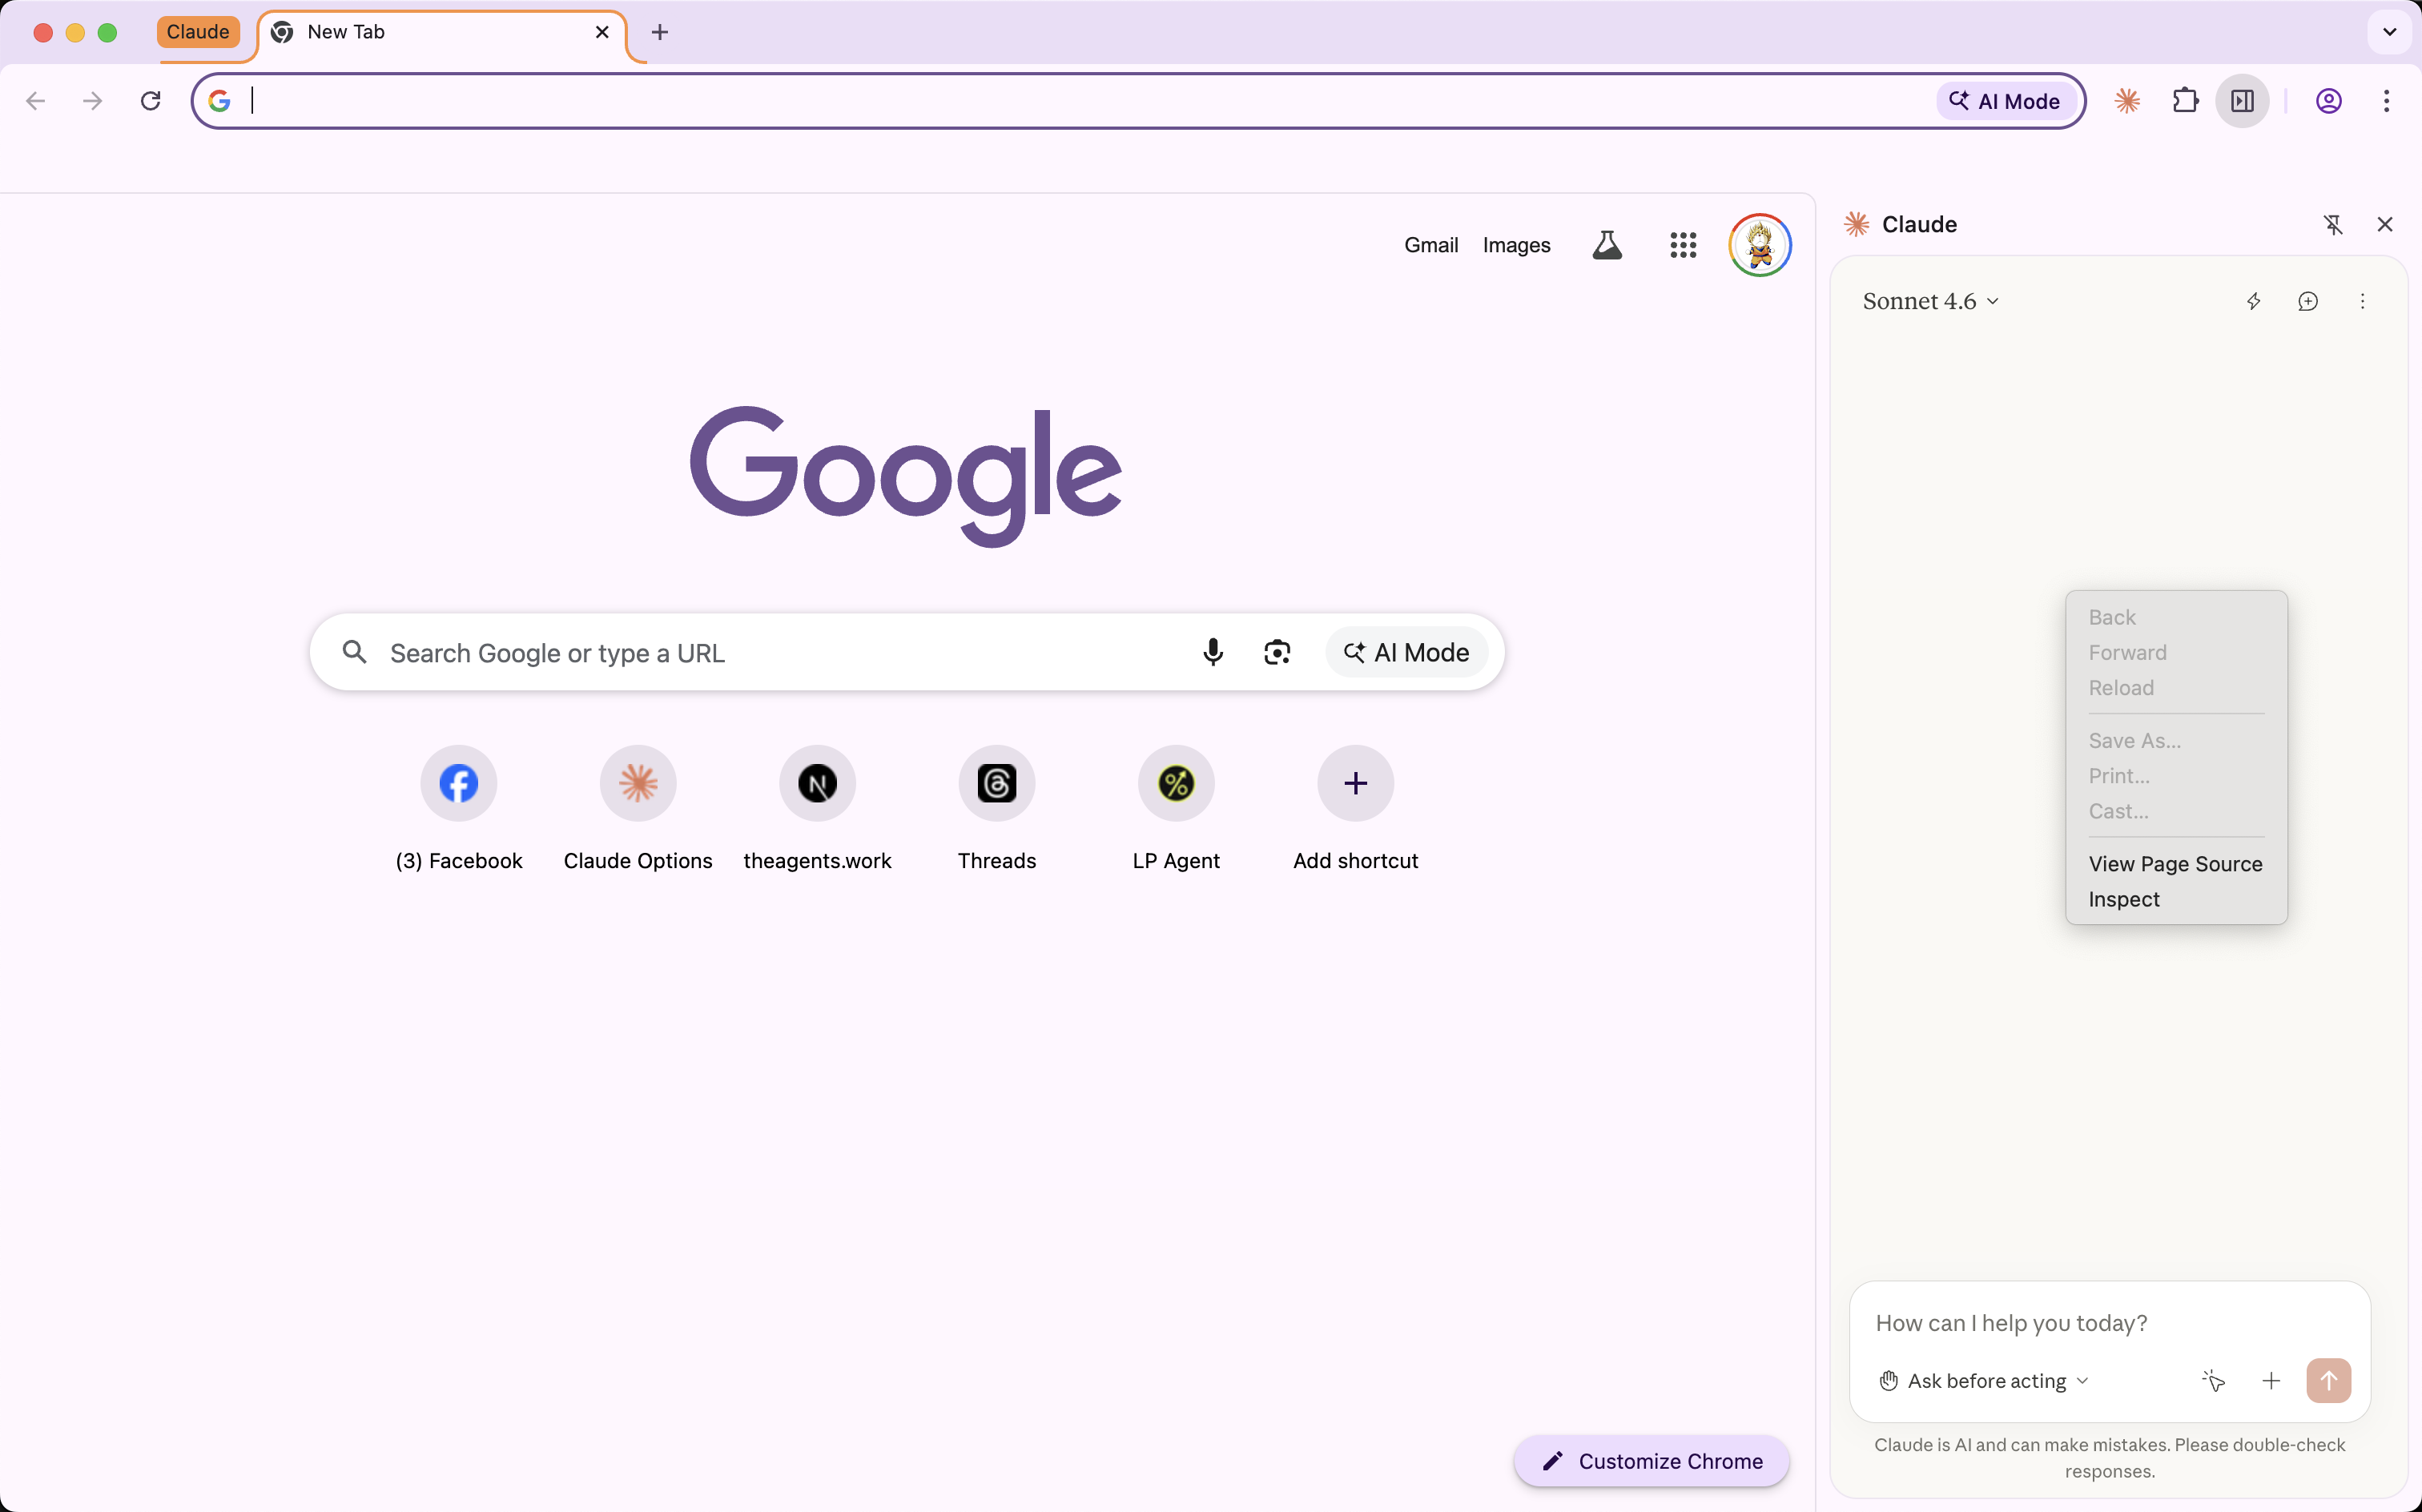The height and width of the screenshot is (1512, 2422).
Task: Choose Inspect in the context menu
Action: click(2176, 899)
